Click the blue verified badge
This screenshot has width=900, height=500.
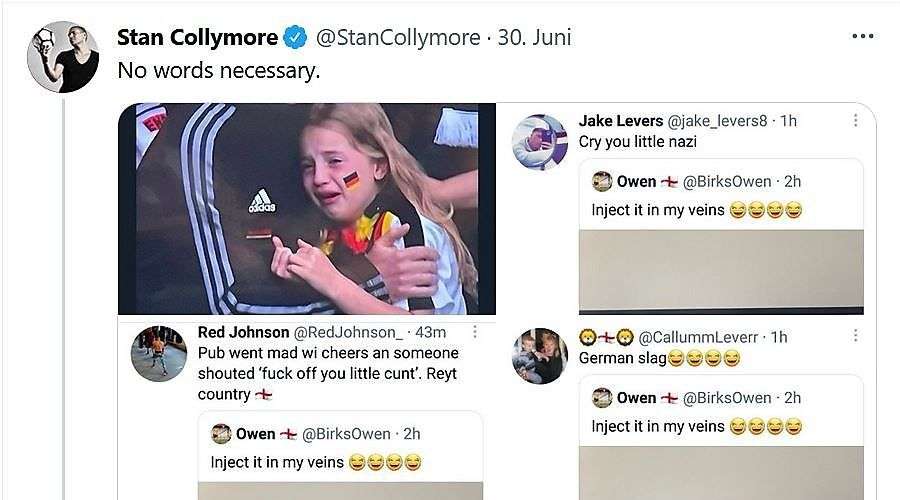point(295,37)
